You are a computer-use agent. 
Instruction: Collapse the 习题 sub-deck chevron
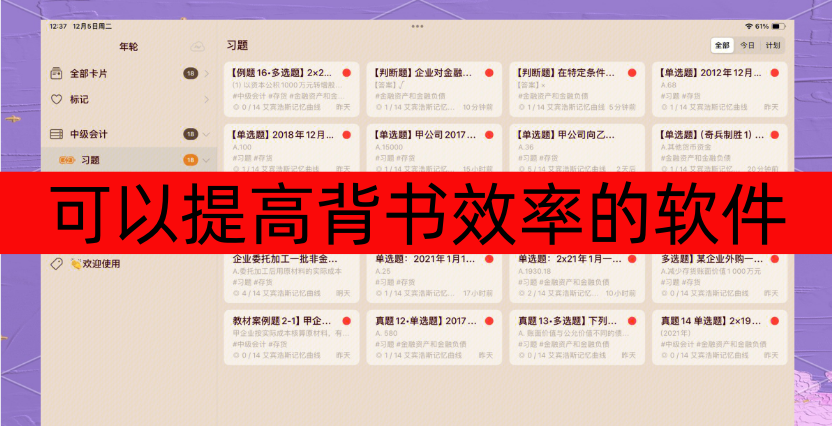tap(206, 160)
